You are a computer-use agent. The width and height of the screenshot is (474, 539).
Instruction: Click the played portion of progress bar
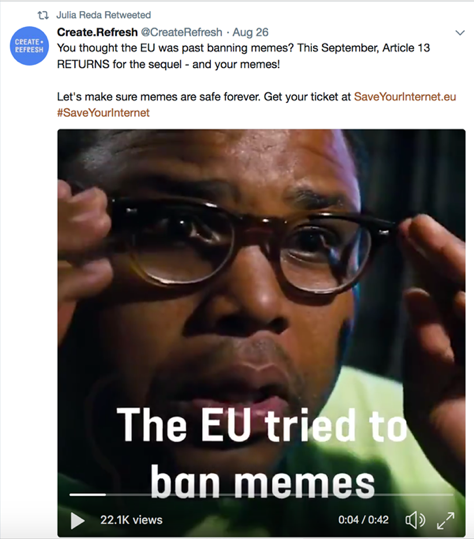pos(88,495)
